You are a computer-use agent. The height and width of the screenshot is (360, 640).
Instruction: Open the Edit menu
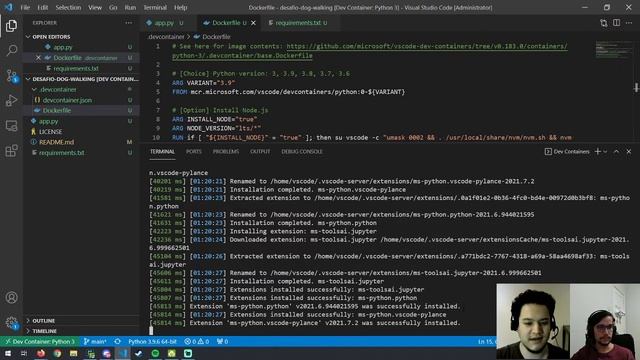(43, 7)
